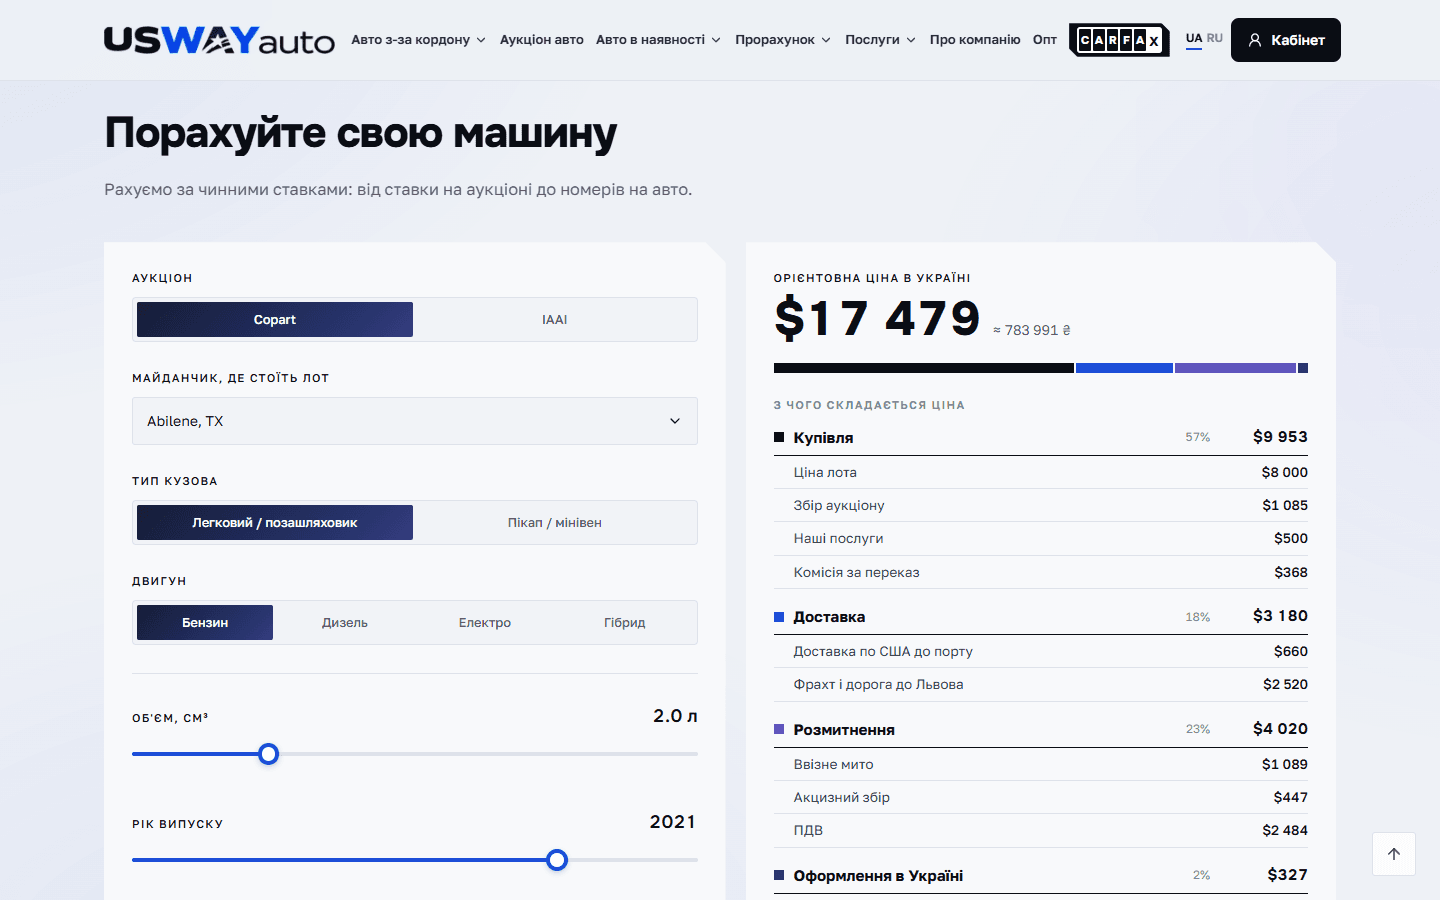Switch language to UA

1194,39
